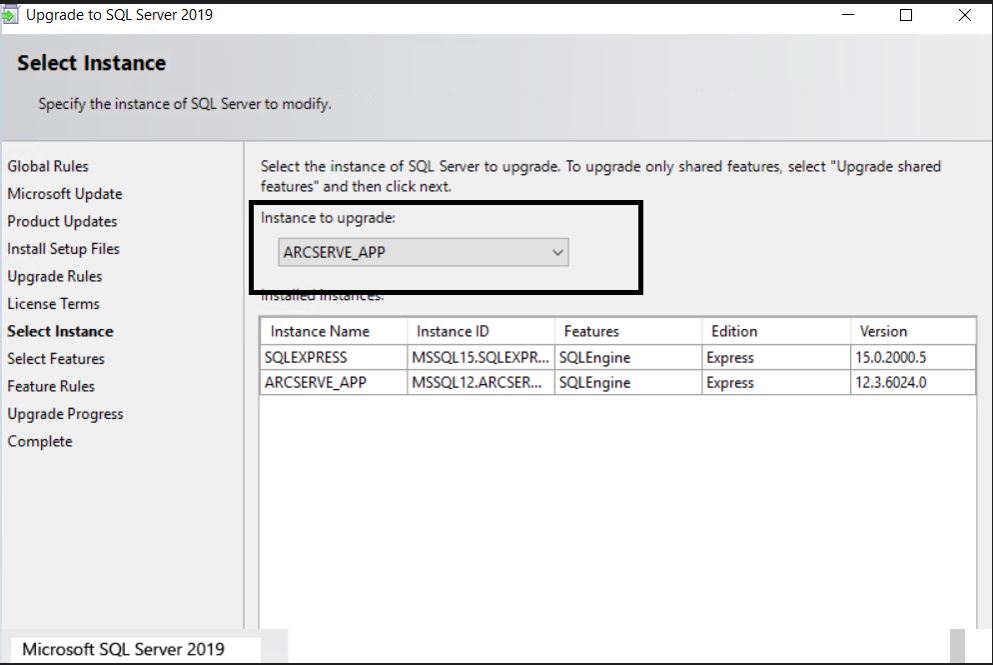The height and width of the screenshot is (665, 993).
Task: Go to Upgrade Progress step
Action: (x=65, y=414)
